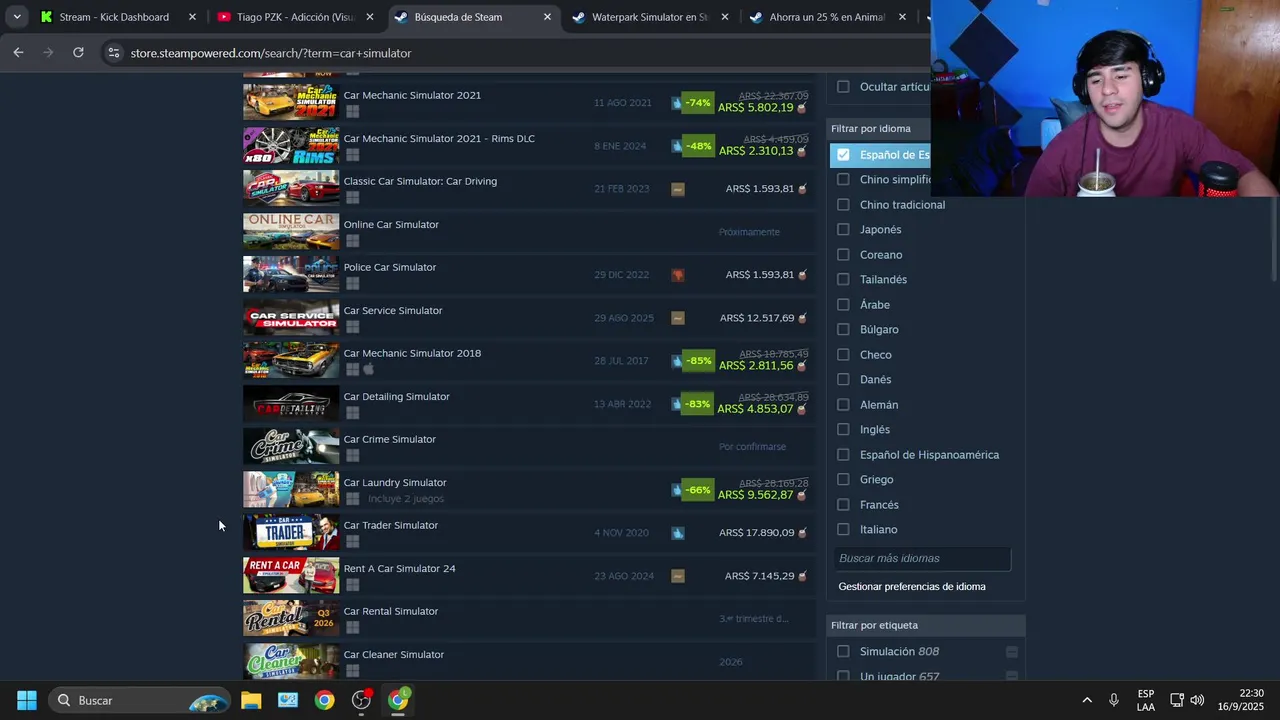
Task: Open Car Service Simulator result
Action: 529,317
